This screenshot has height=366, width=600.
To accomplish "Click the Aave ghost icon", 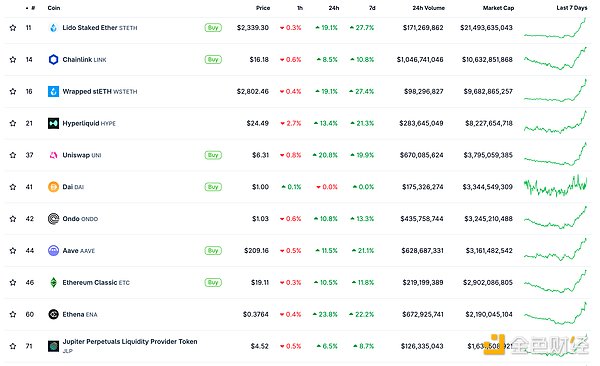I will (x=54, y=250).
